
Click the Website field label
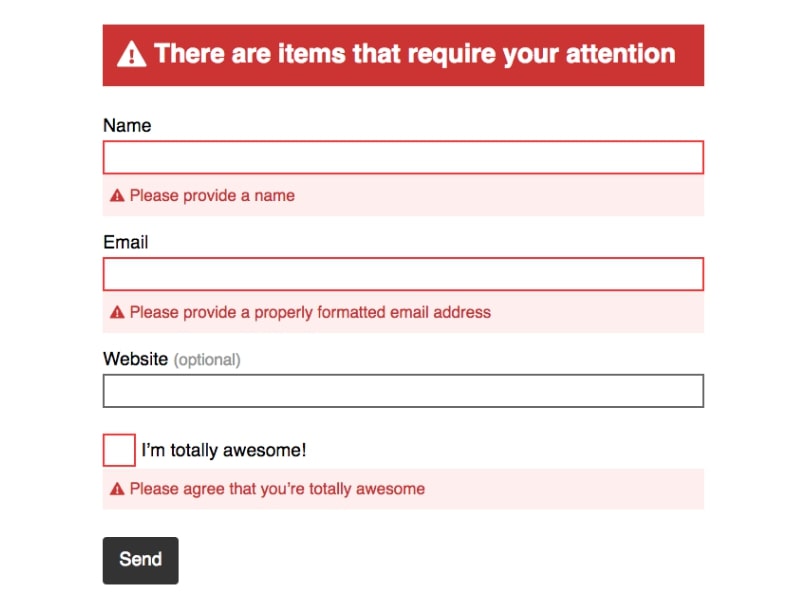click(135, 359)
